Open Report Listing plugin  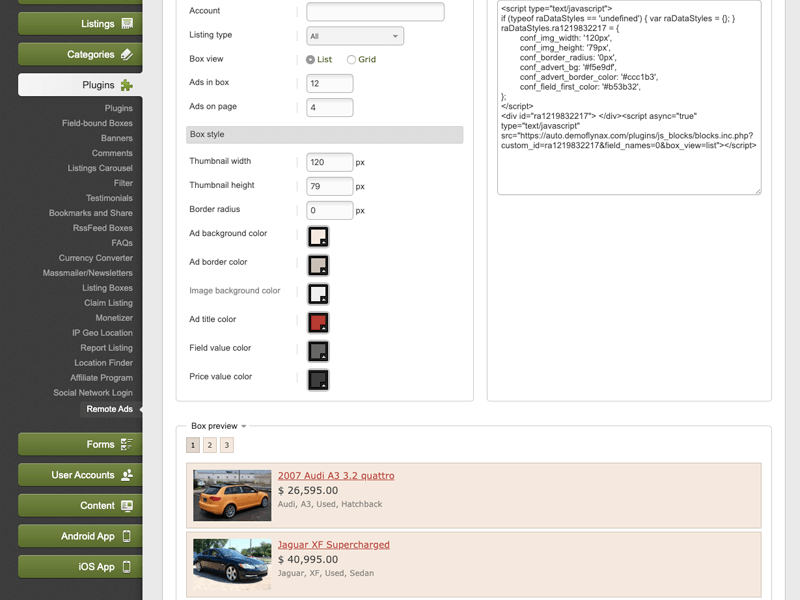[106, 347]
